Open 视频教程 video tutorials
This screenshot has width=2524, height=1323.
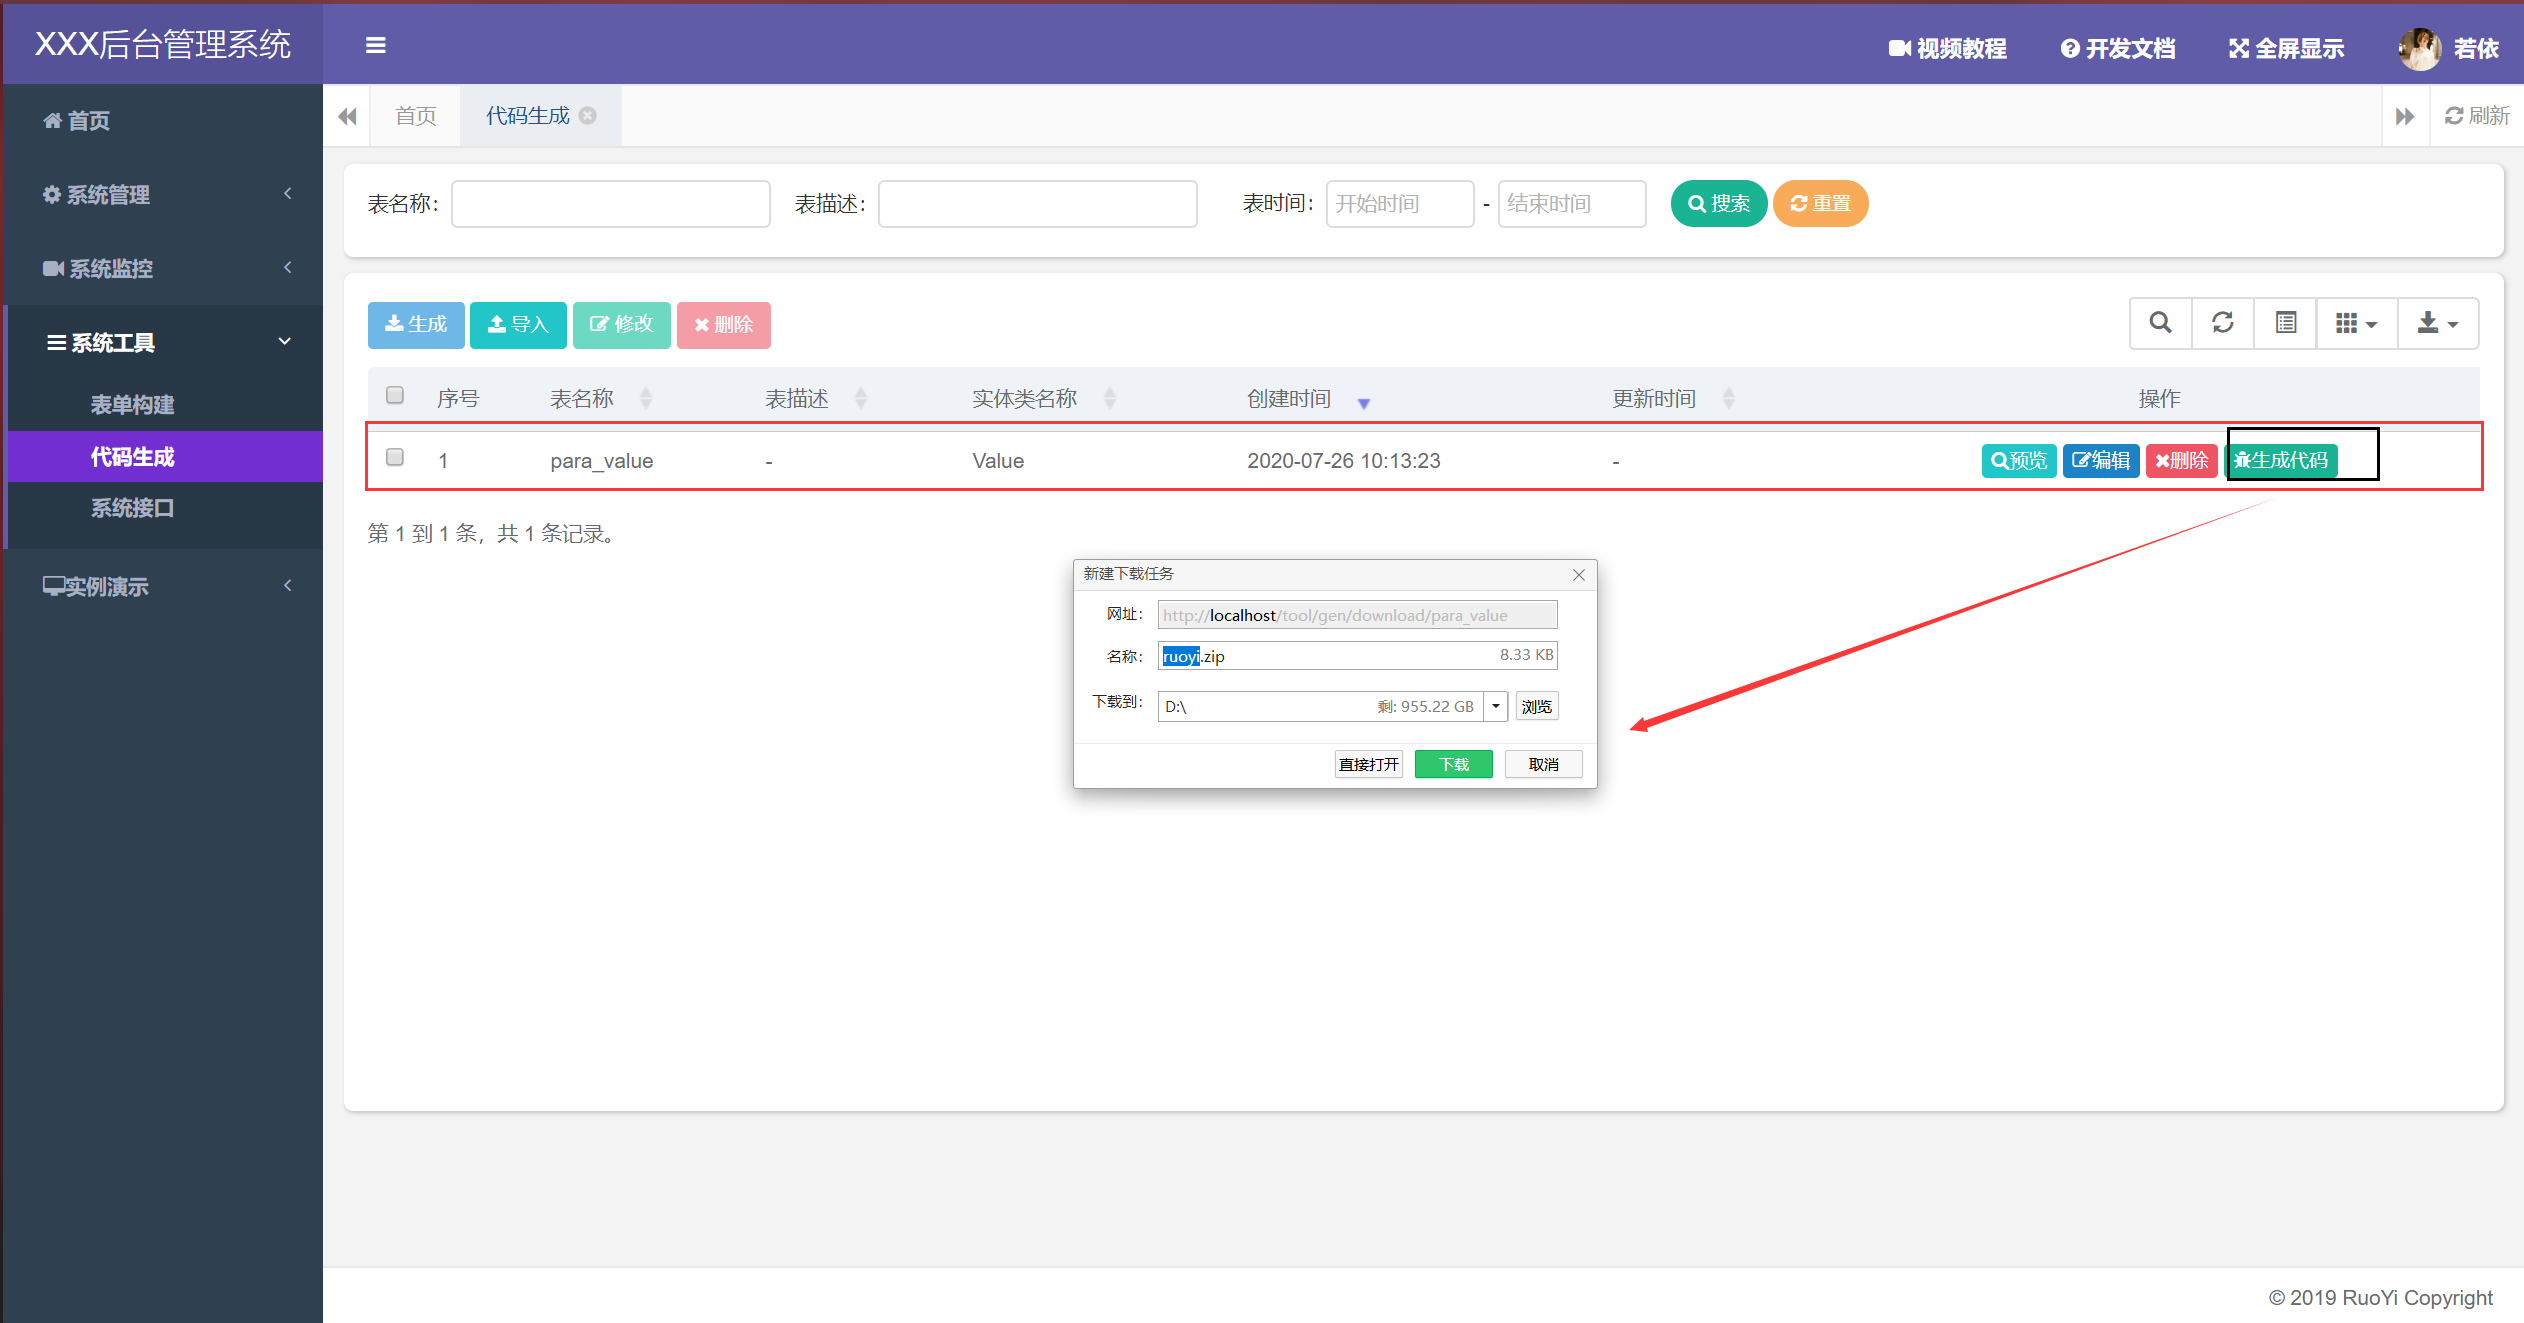[1947, 47]
